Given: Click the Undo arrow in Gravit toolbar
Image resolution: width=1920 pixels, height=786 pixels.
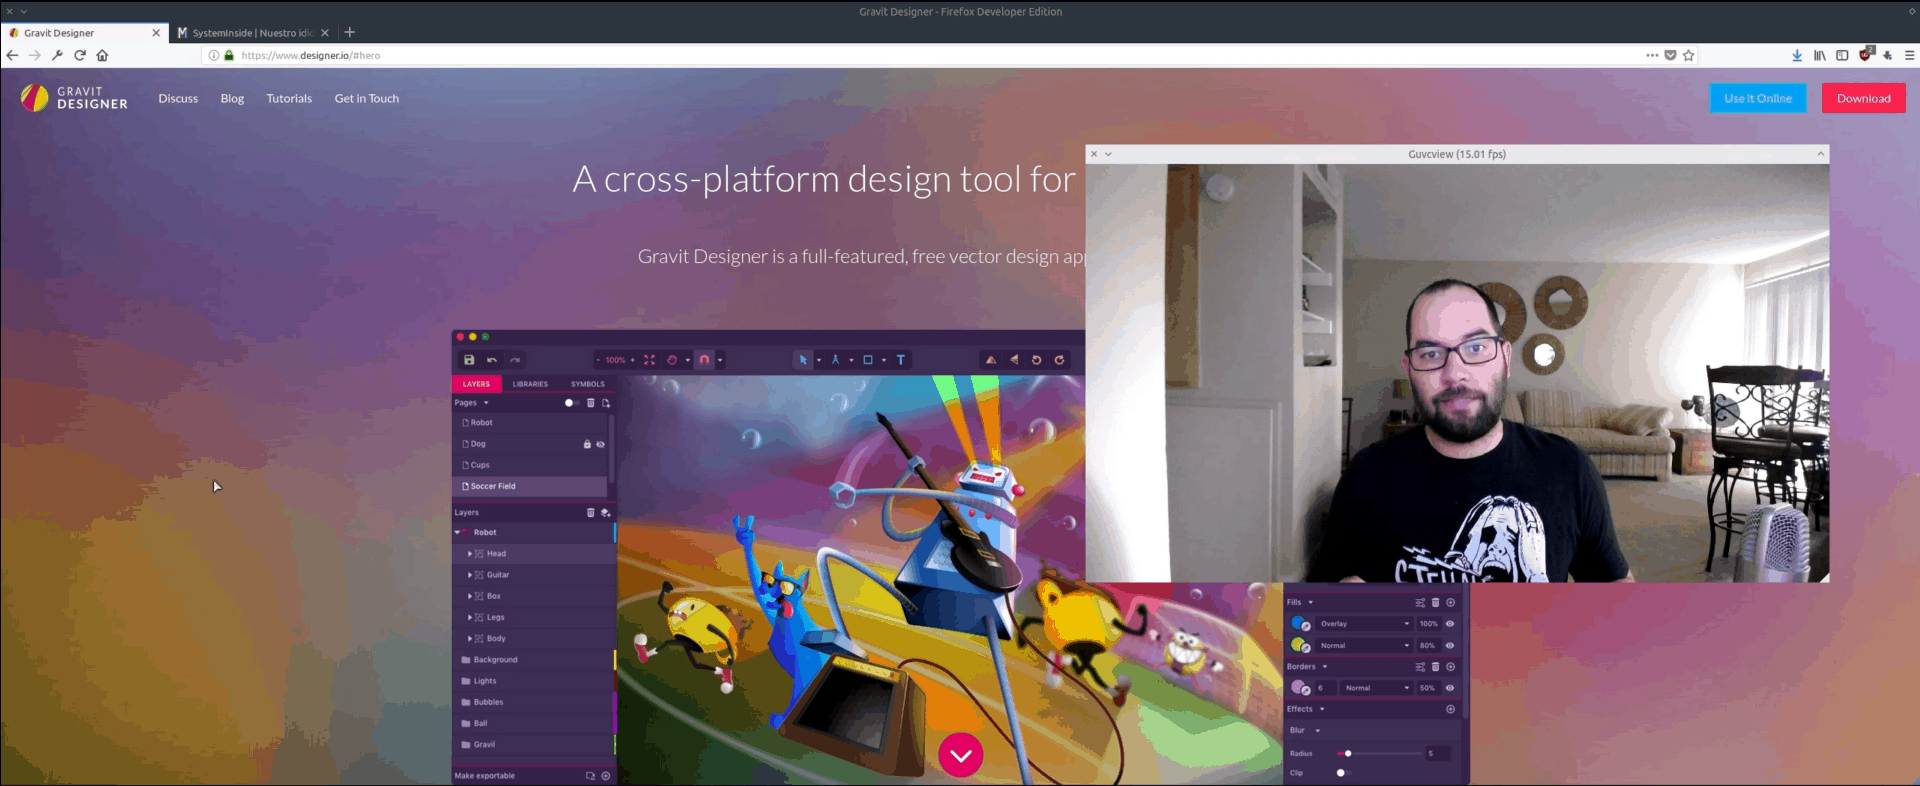Looking at the screenshot, I should [x=492, y=360].
